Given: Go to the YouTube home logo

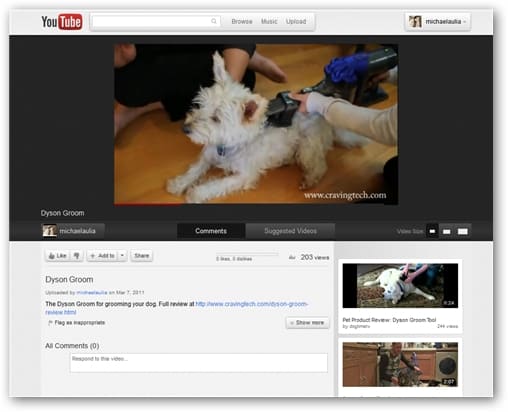Looking at the screenshot, I should (62, 22).
